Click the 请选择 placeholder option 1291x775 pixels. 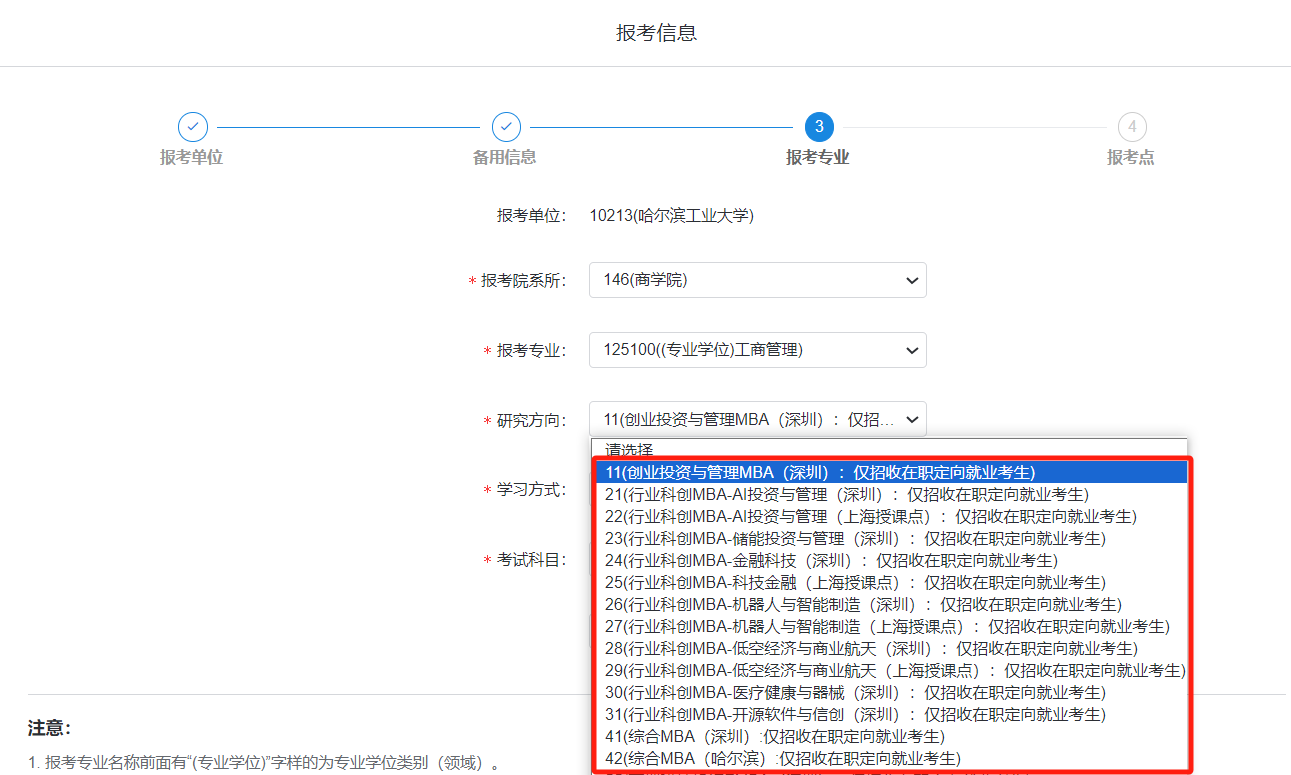tap(630, 450)
